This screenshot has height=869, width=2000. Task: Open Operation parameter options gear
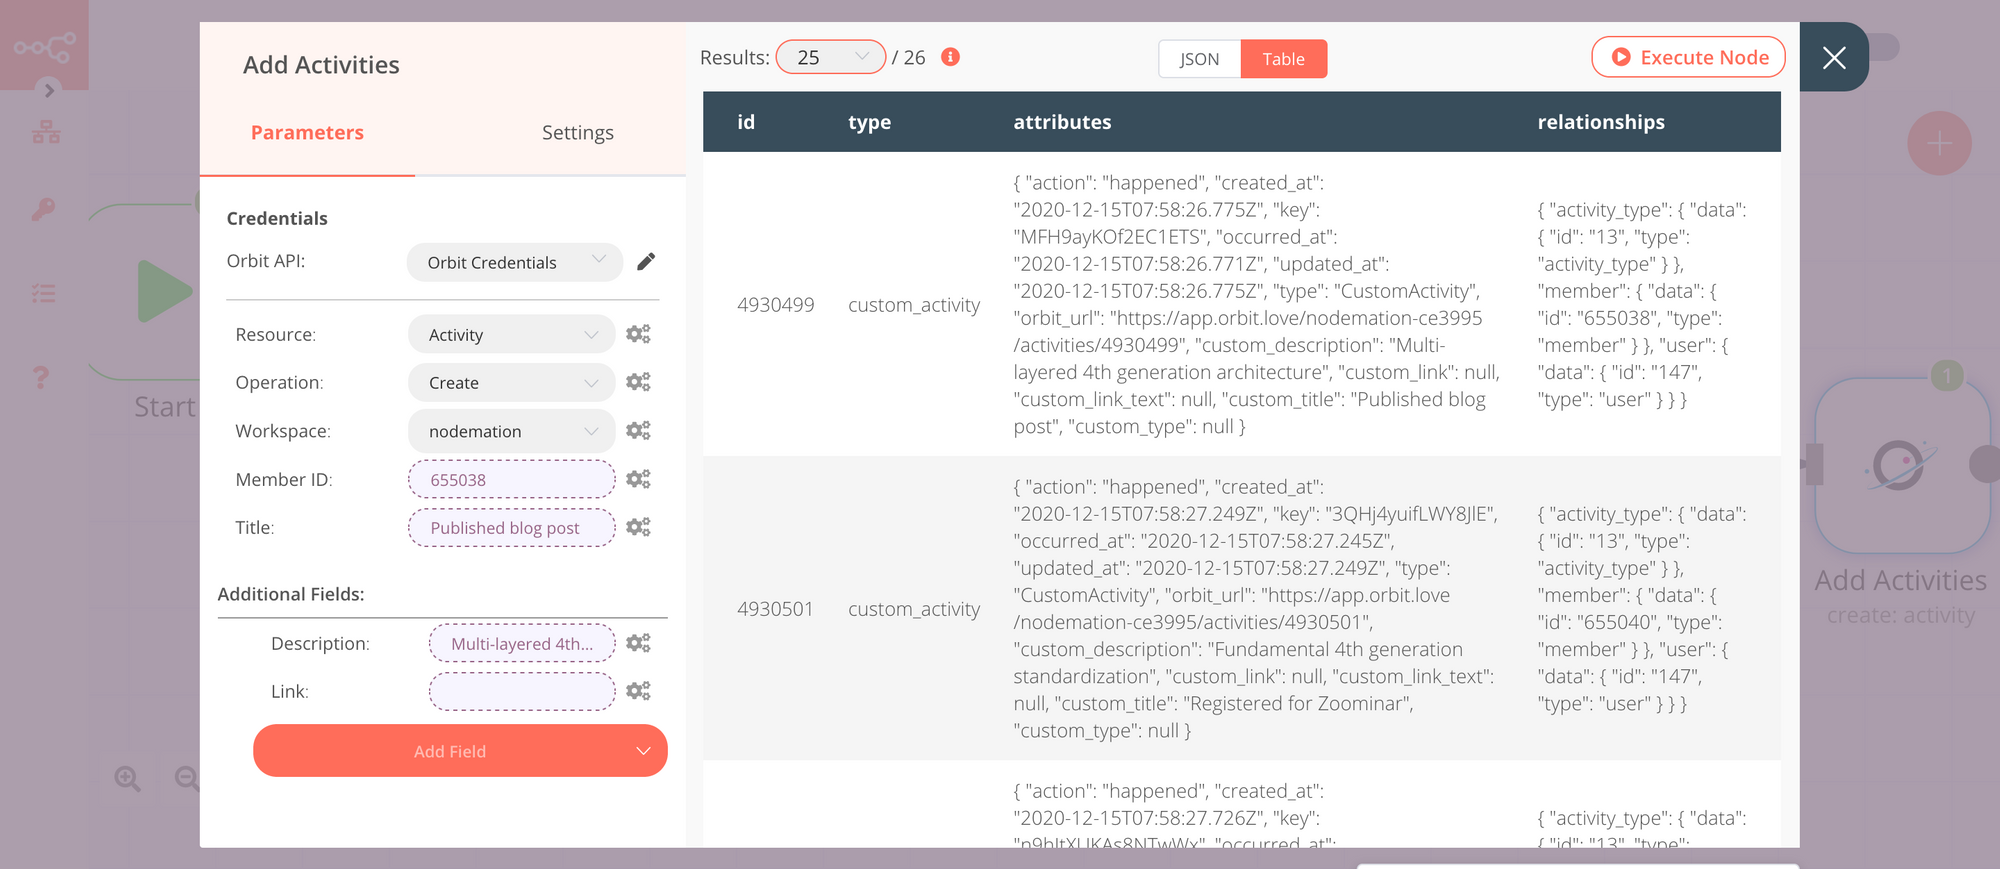pos(638,382)
